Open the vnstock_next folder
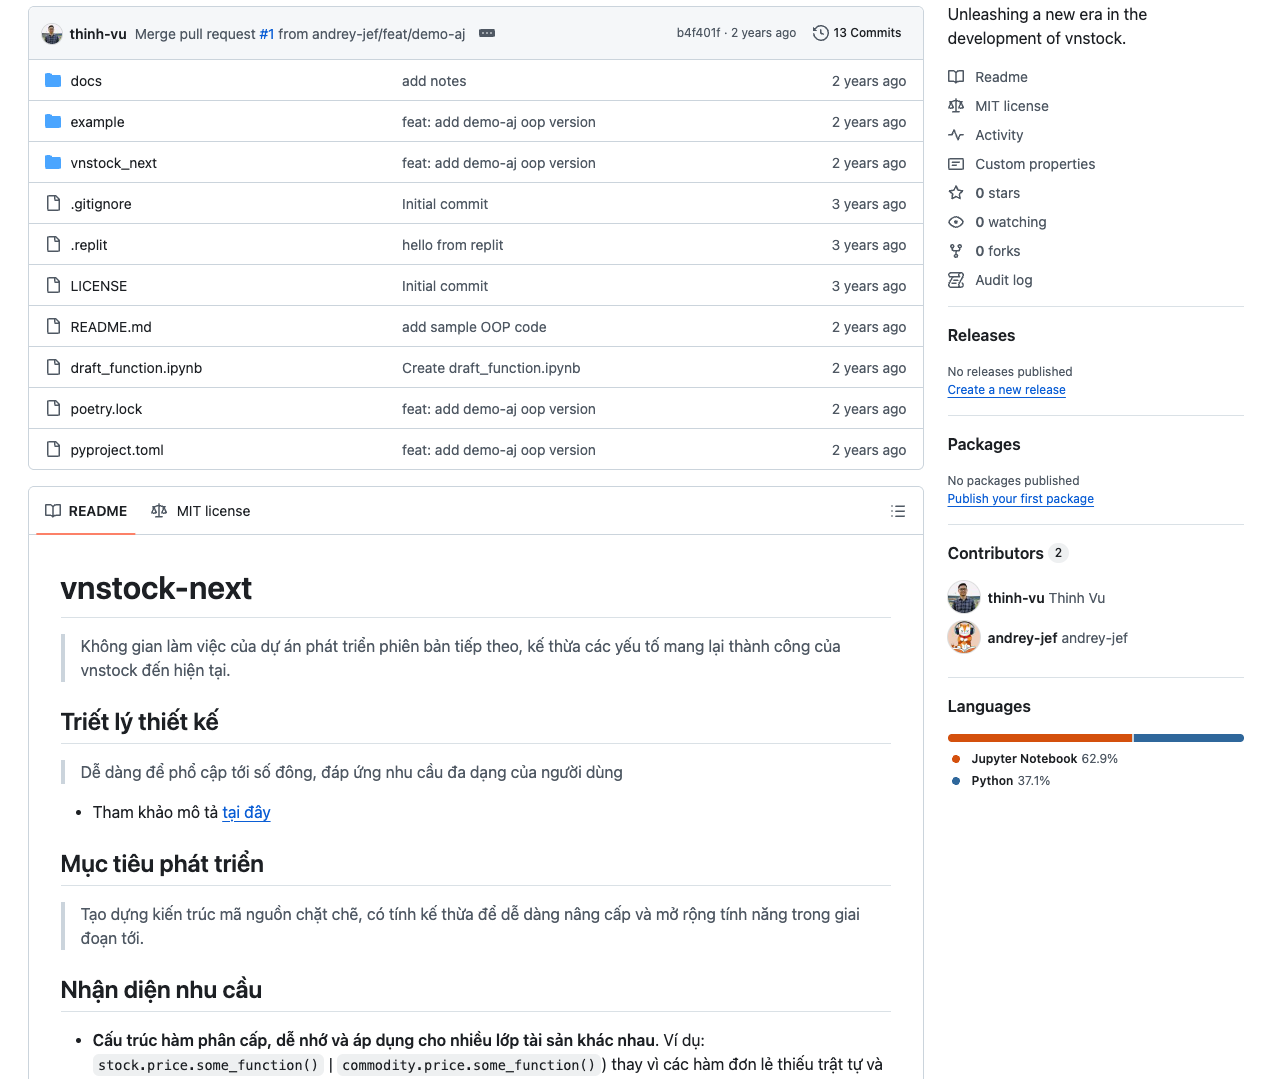Image resolution: width=1273 pixels, height=1079 pixels. (x=113, y=163)
